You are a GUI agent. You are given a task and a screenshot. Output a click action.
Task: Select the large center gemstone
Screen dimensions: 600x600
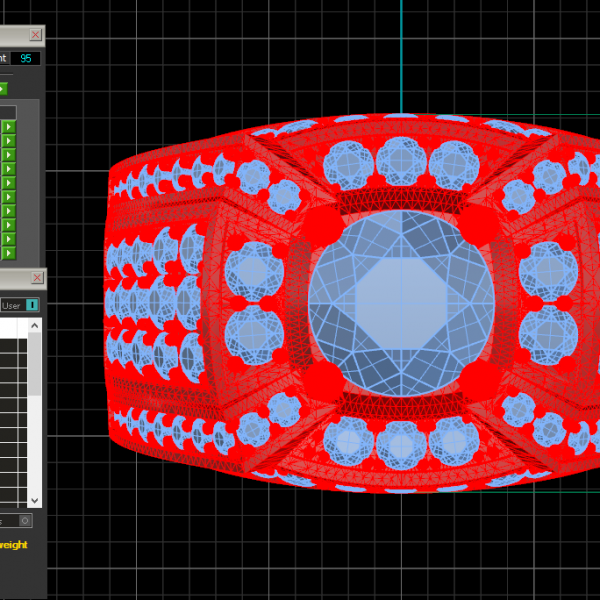click(401, 301)
